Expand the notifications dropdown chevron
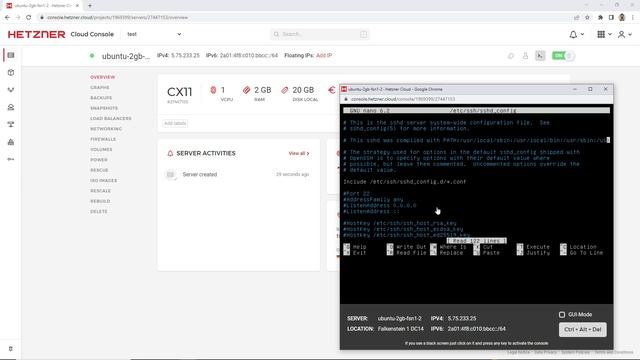The image size is (640, 360). click(x=582, y=35)
